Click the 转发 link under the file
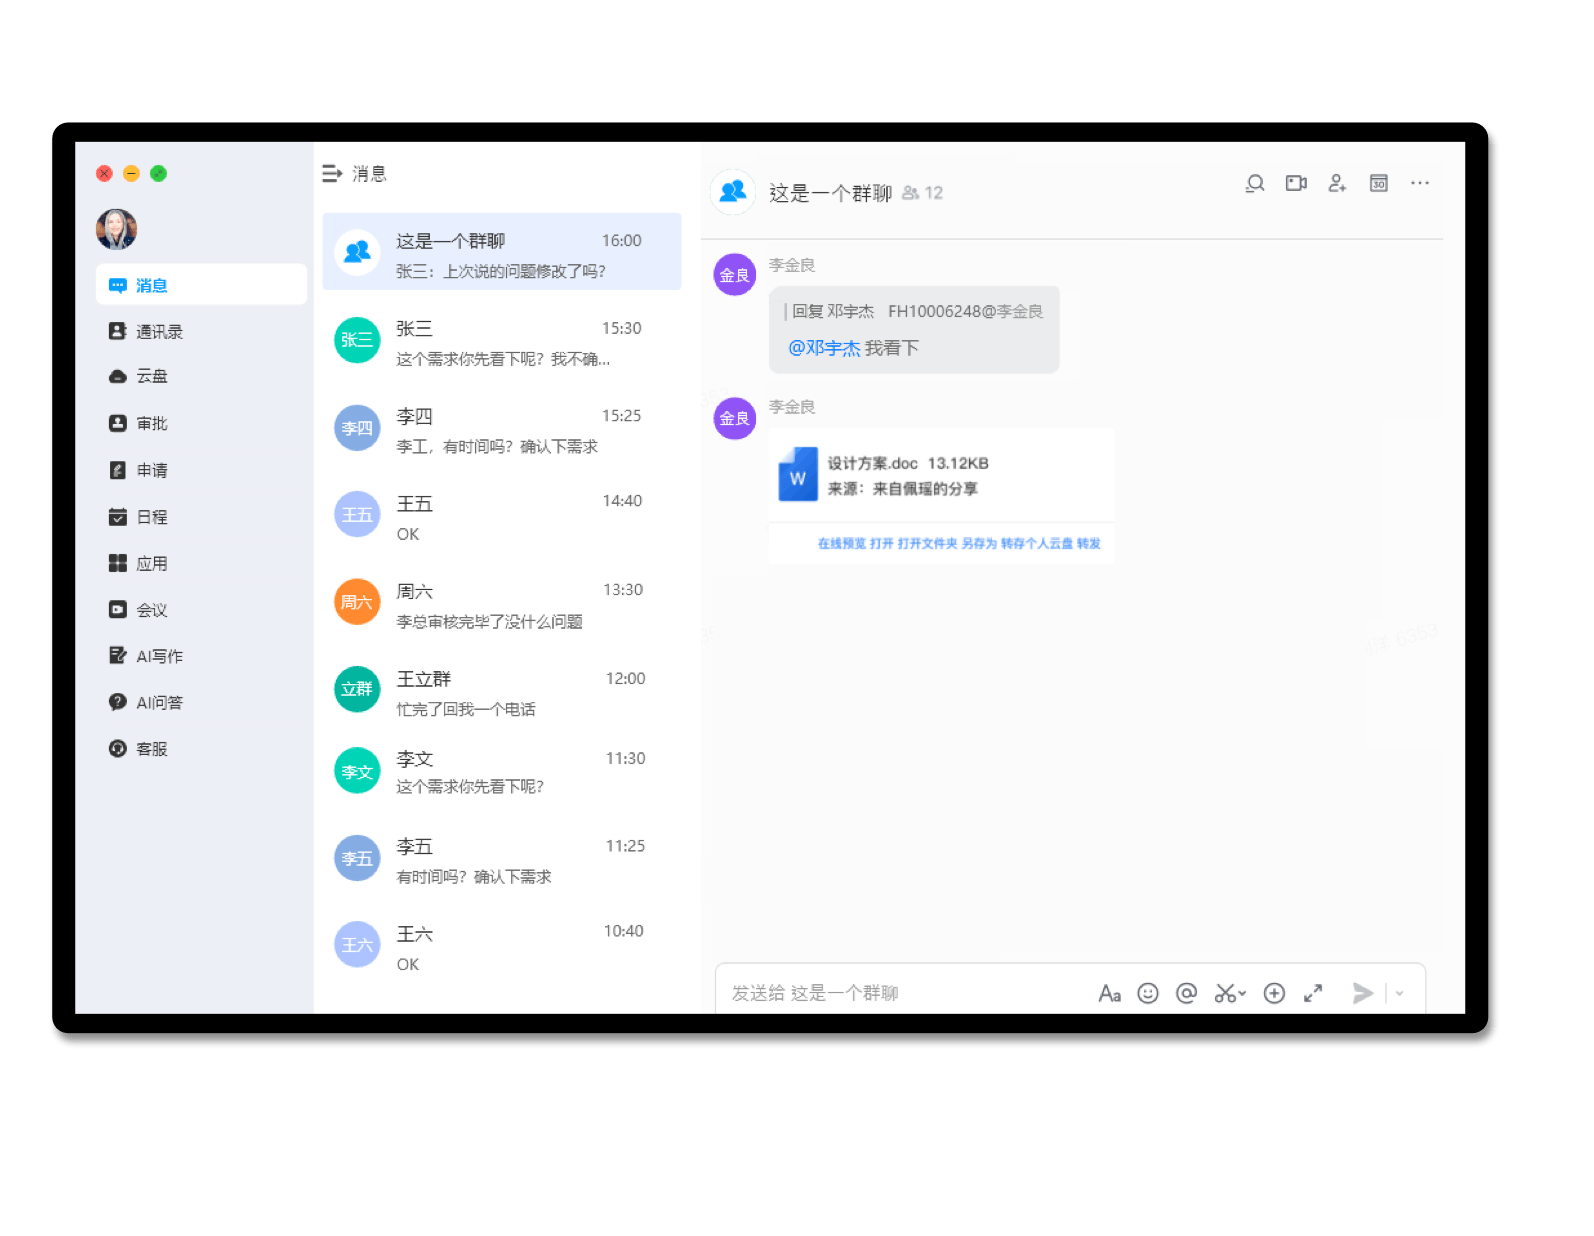 (1088, 544)
